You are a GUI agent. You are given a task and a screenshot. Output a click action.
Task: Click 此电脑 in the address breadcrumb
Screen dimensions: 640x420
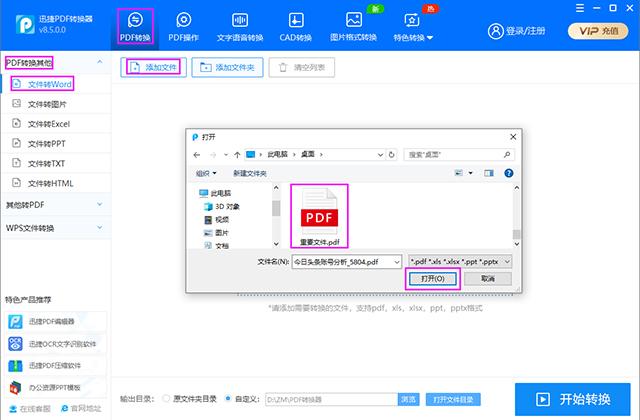tap(278, 154)
